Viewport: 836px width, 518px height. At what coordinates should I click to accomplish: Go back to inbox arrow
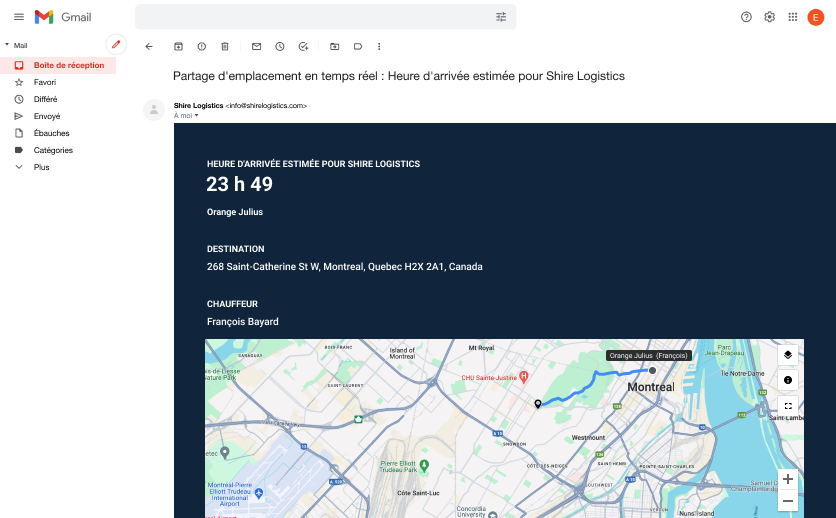click(149, 46)
